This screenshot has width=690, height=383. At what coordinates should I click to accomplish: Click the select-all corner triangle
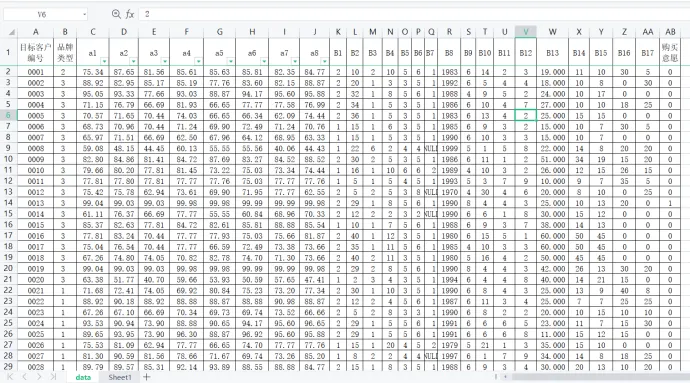pyautogui.click(x=11, y=32)
